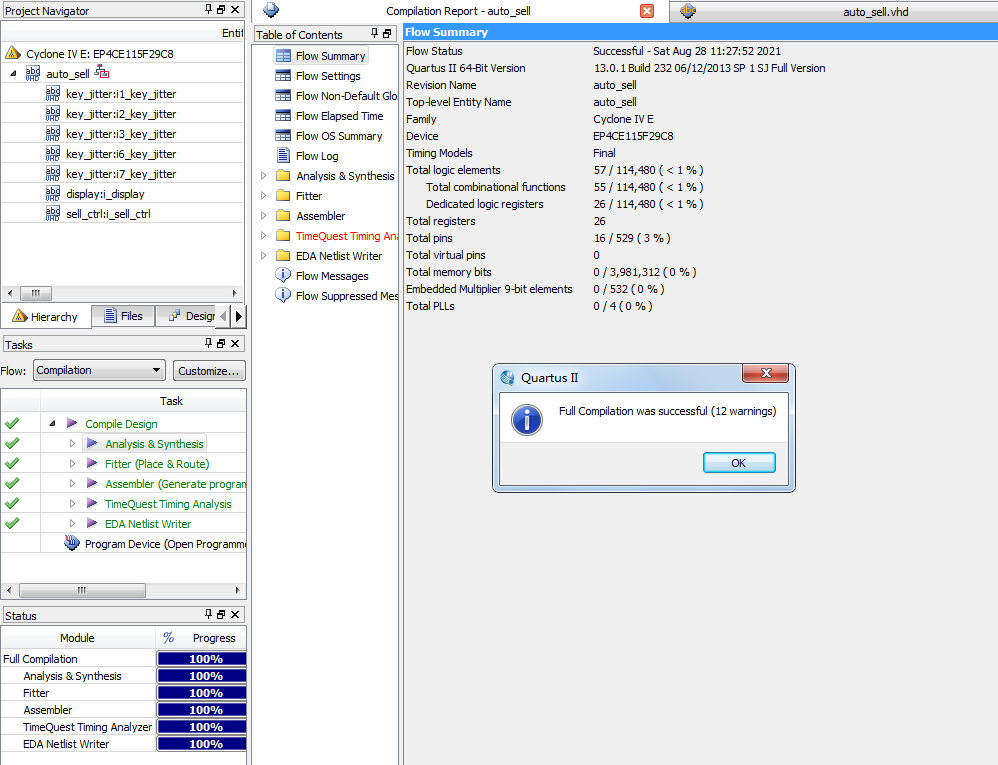Screen dimensions: 998x765
Task: Click Full Compilation 100% progress bar
Action: coord(202,659)
